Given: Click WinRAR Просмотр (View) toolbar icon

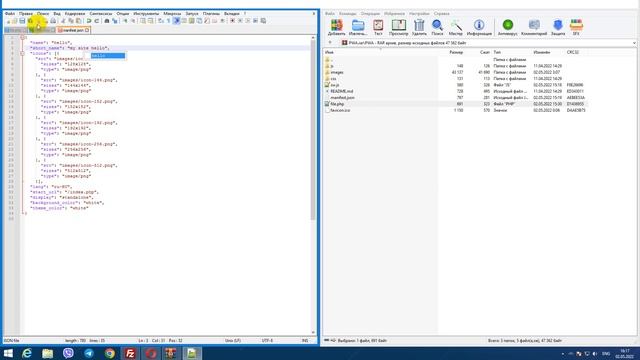Looking at the screenshot, I should point(398,27).
